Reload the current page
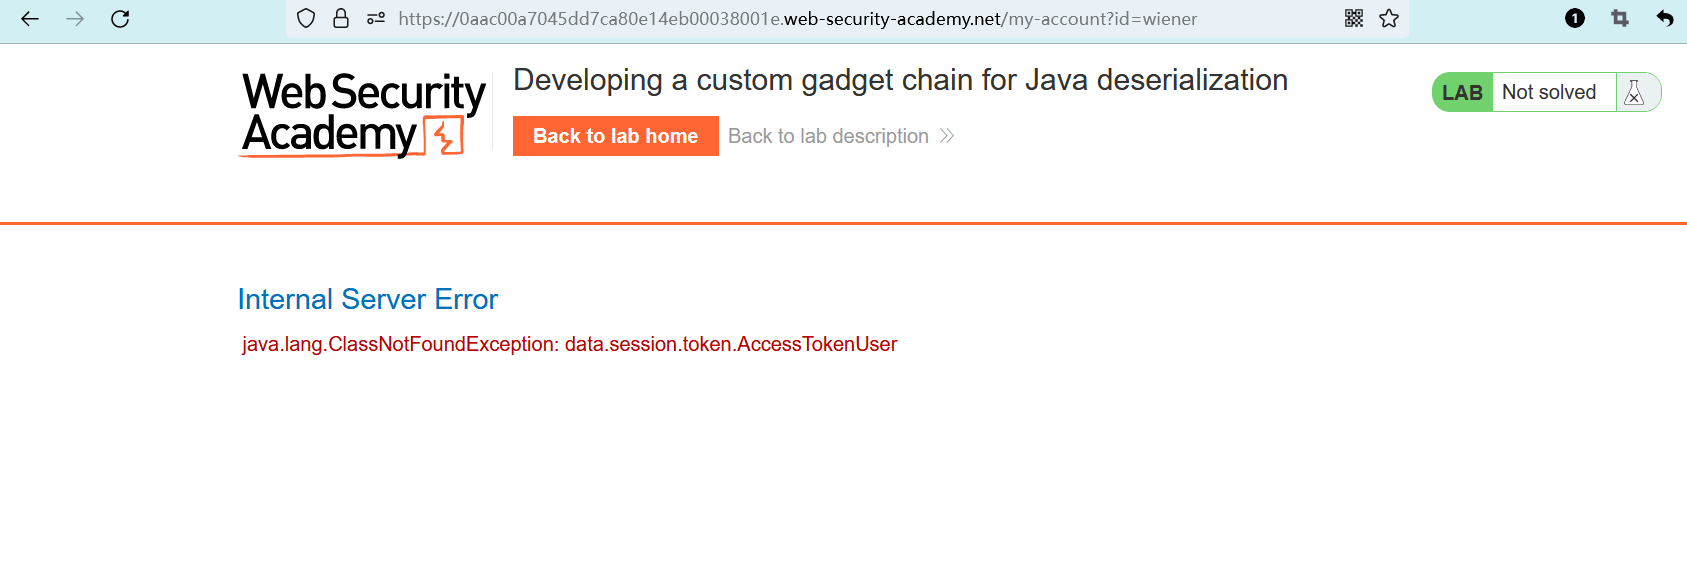The height and width of the screenshot is (567, 1687). [x=120, y=19]
